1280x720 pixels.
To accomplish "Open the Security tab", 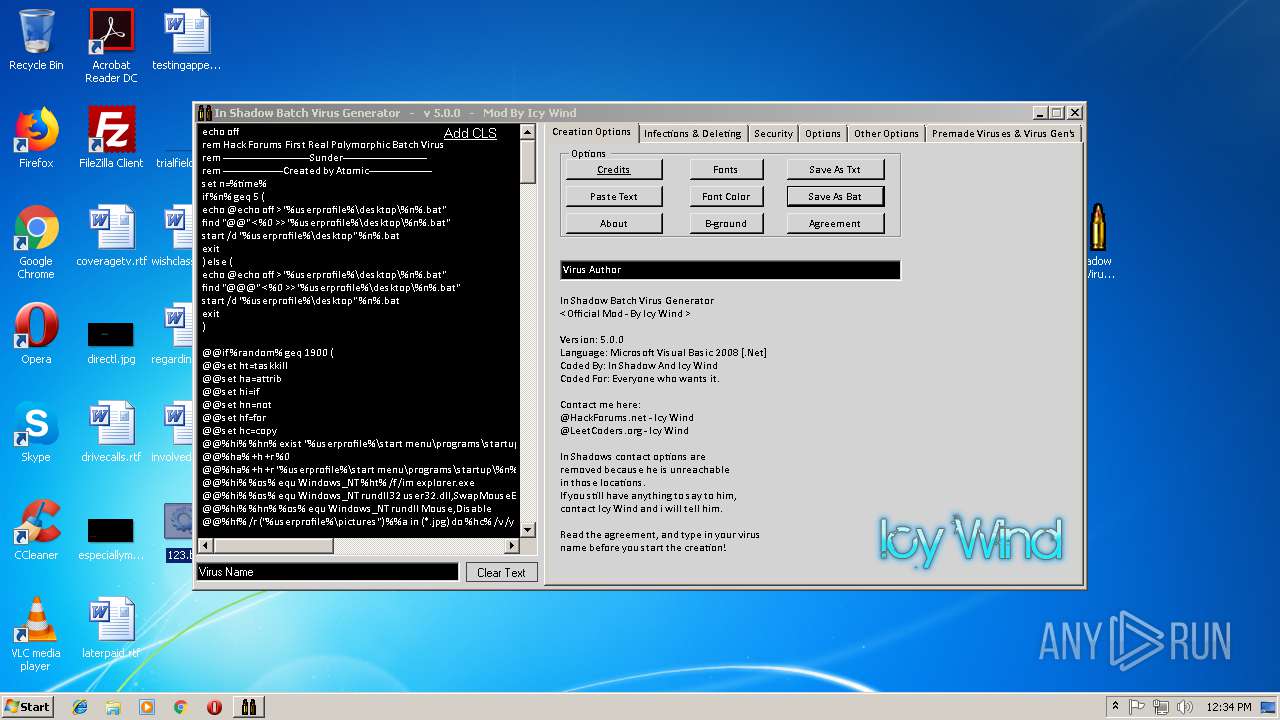I will click(x=773, y=133).
